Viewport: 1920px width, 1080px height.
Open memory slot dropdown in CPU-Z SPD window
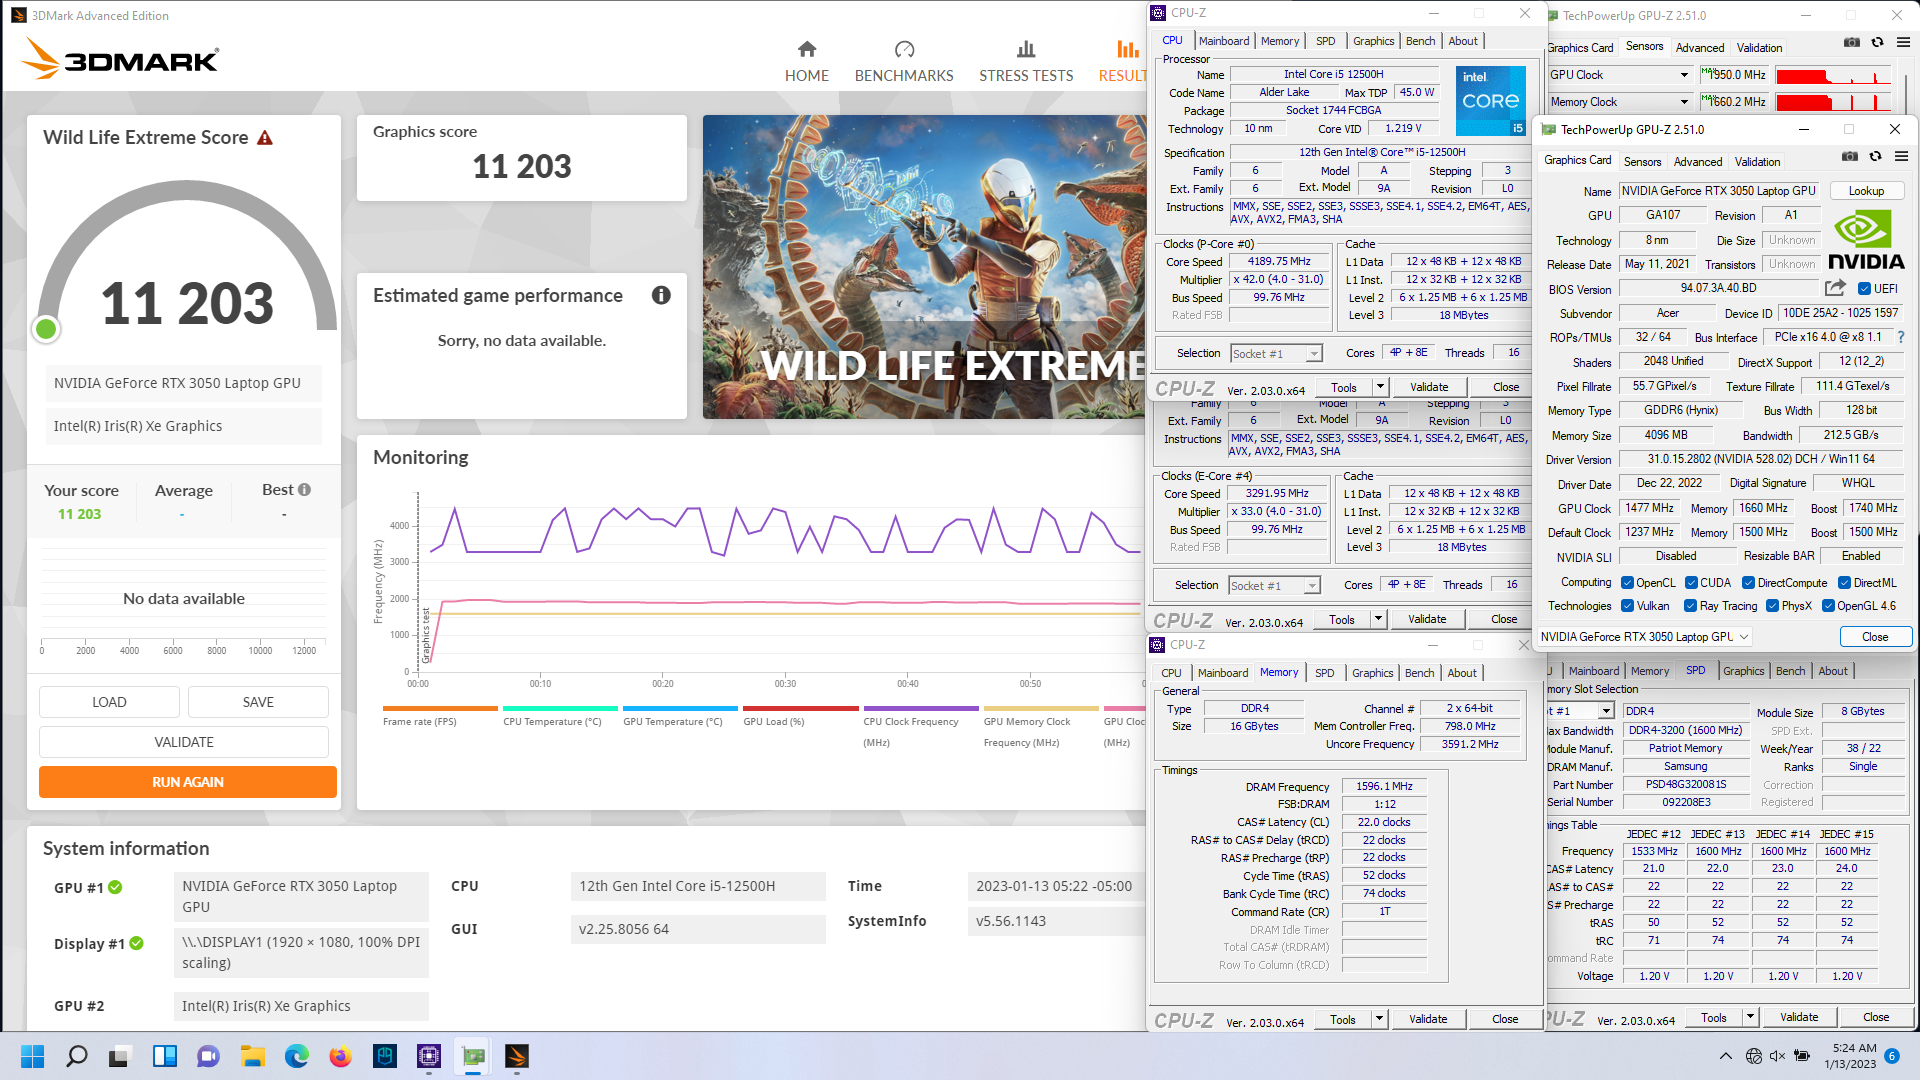click(x=1606, y=711)
